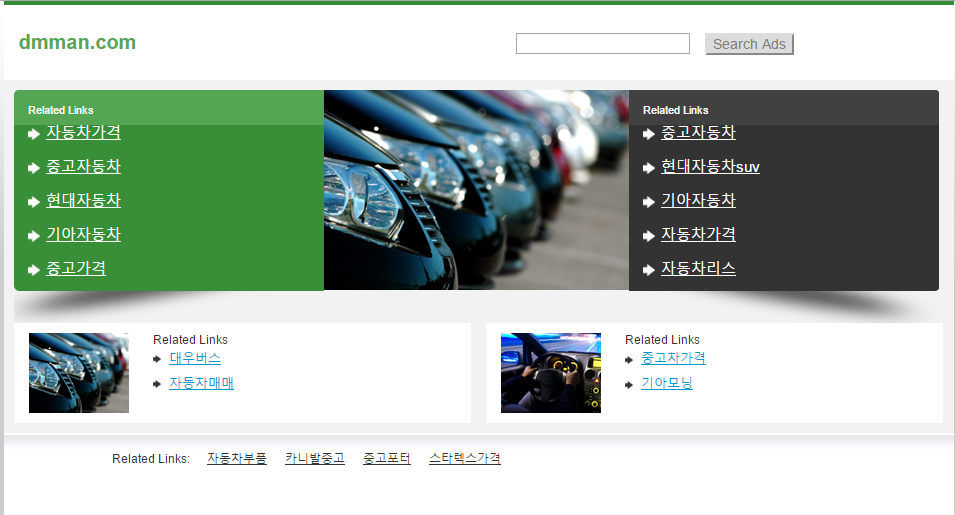Click Related Links label above 중고차가격
This screenshot has width=955, height=515.
pyautogui.click(x=663, y=340)
